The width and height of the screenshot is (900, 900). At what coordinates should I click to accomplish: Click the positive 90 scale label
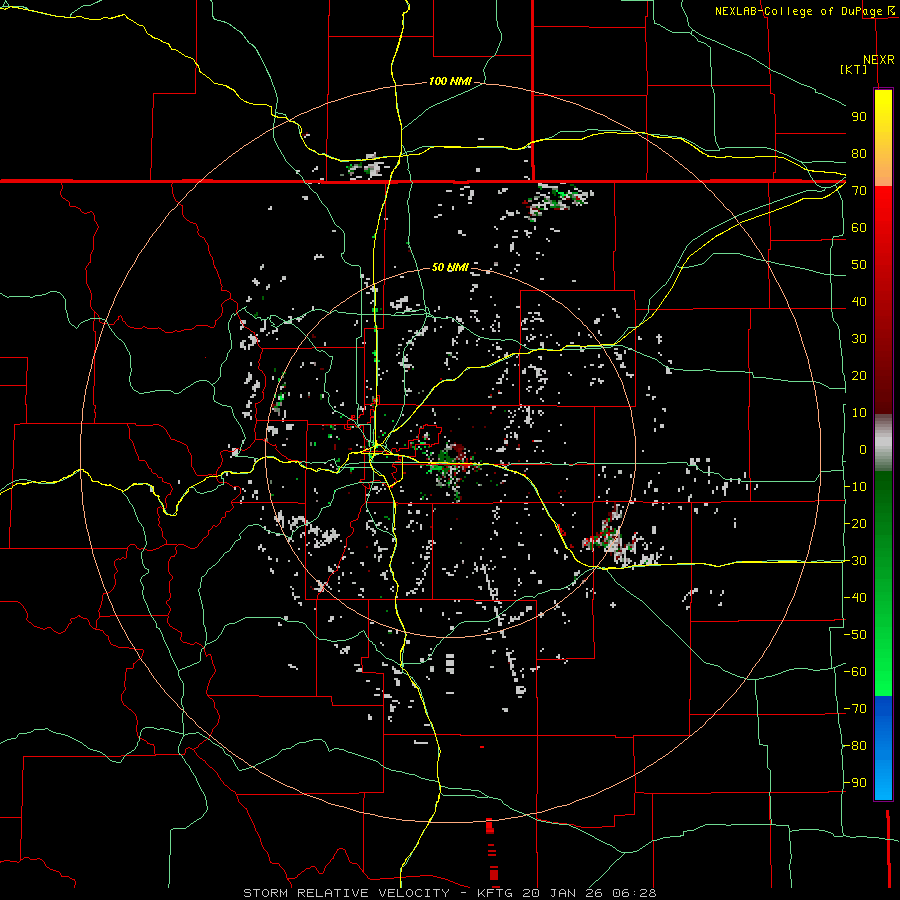pos(859,117)
